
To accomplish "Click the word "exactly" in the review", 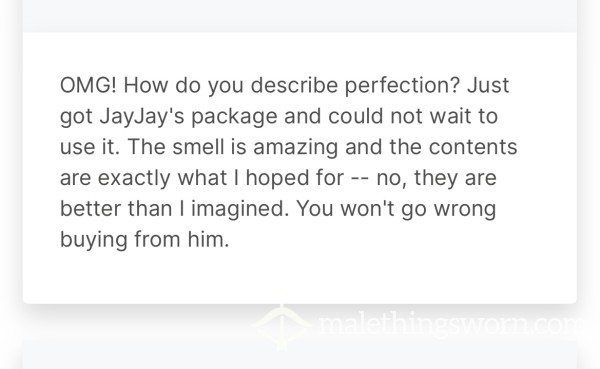I will point(134,179).
